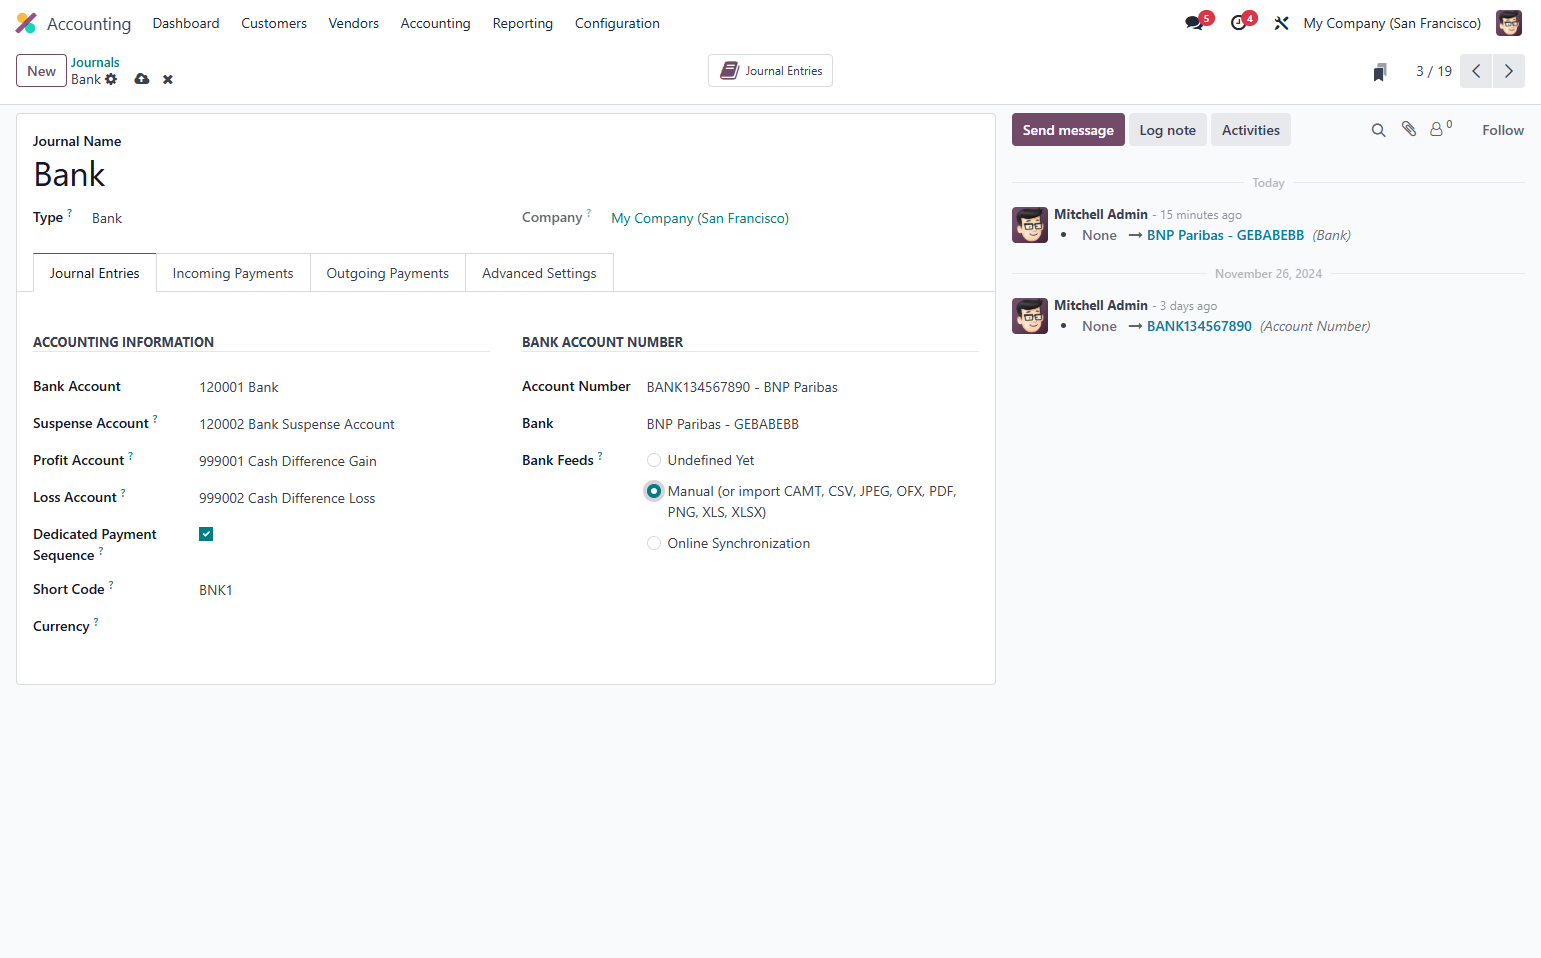
Task: Open the Accounting app home icon
Action: click(26, 23)
